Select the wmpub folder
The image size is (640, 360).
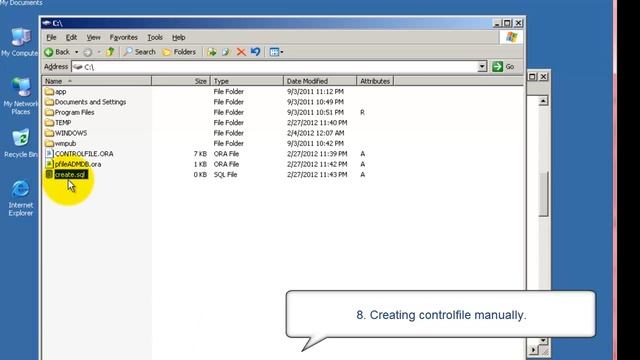click(65, 144)
